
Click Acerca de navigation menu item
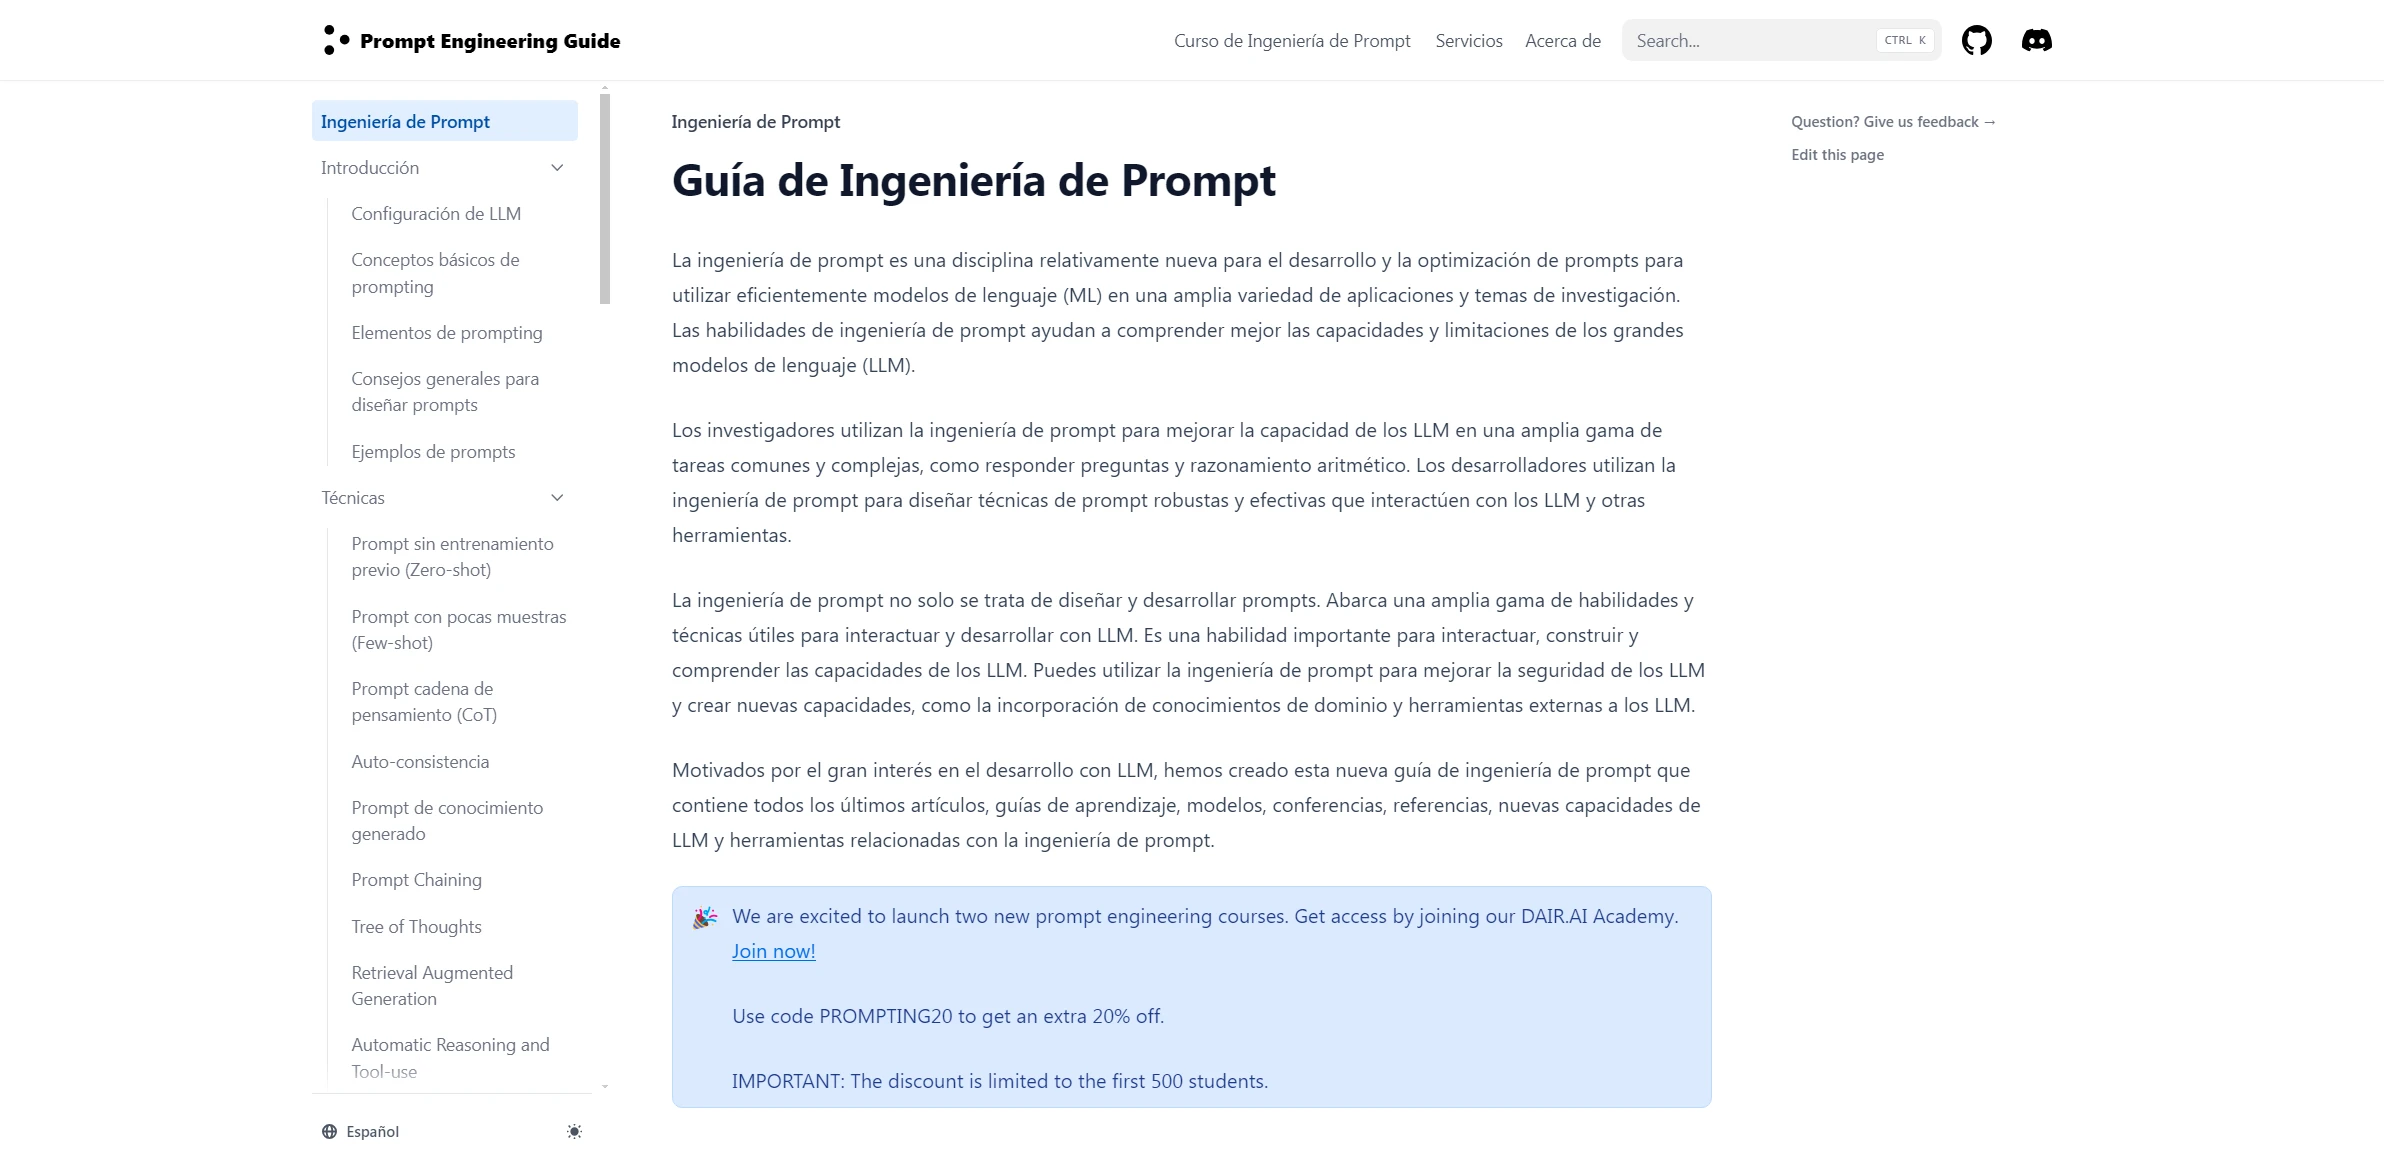tap(1563, 41)
